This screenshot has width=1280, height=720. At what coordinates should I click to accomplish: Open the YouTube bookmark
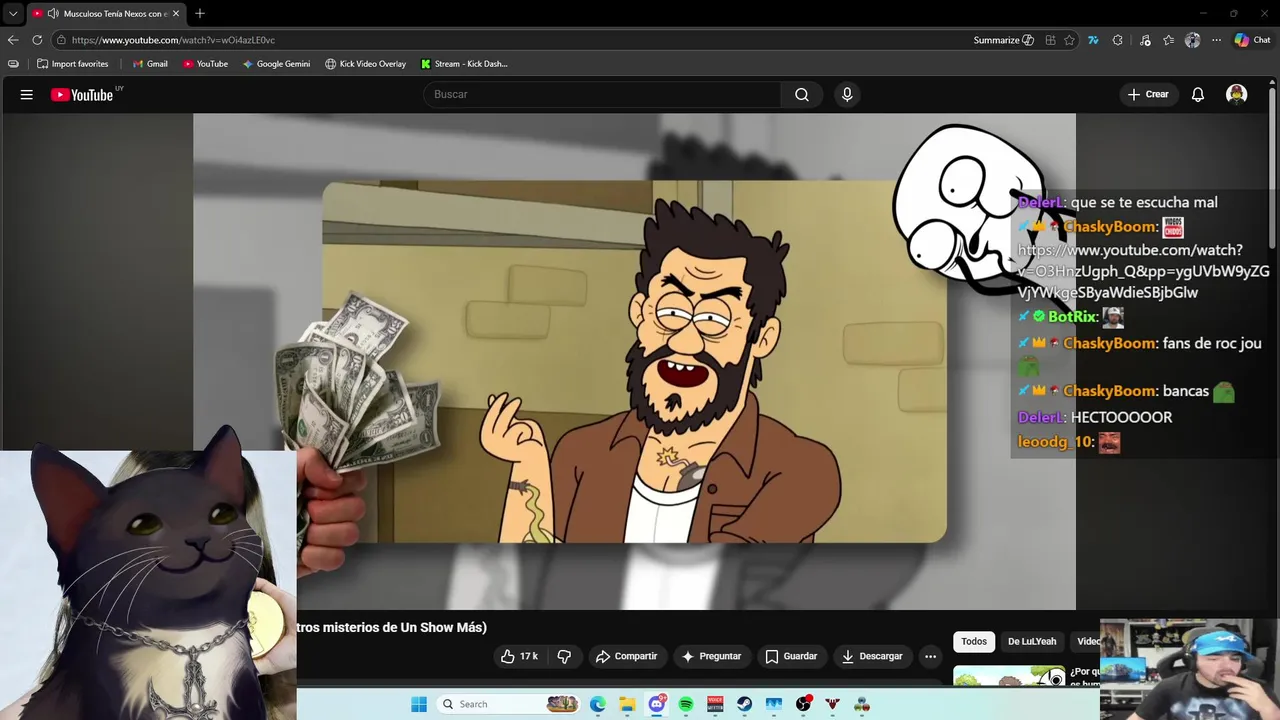coord(205,64)
